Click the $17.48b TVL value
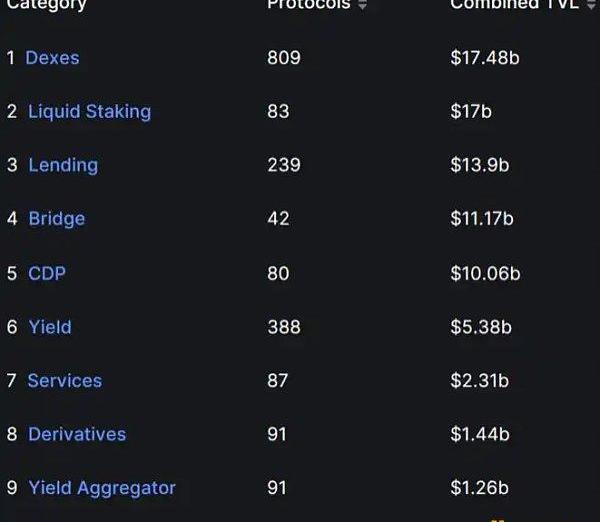Screen dimensions: 600x522 (x=485, y=58)
